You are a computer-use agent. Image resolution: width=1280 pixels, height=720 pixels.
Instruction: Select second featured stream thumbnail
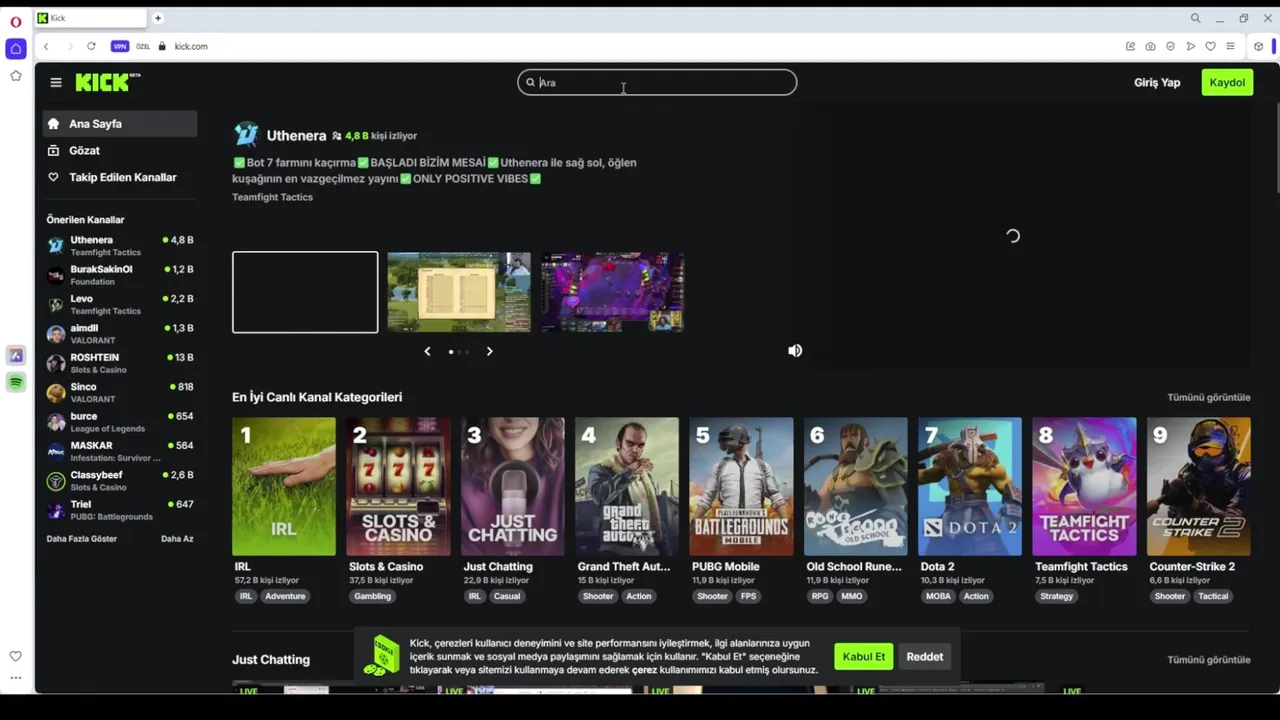(459, 291)
